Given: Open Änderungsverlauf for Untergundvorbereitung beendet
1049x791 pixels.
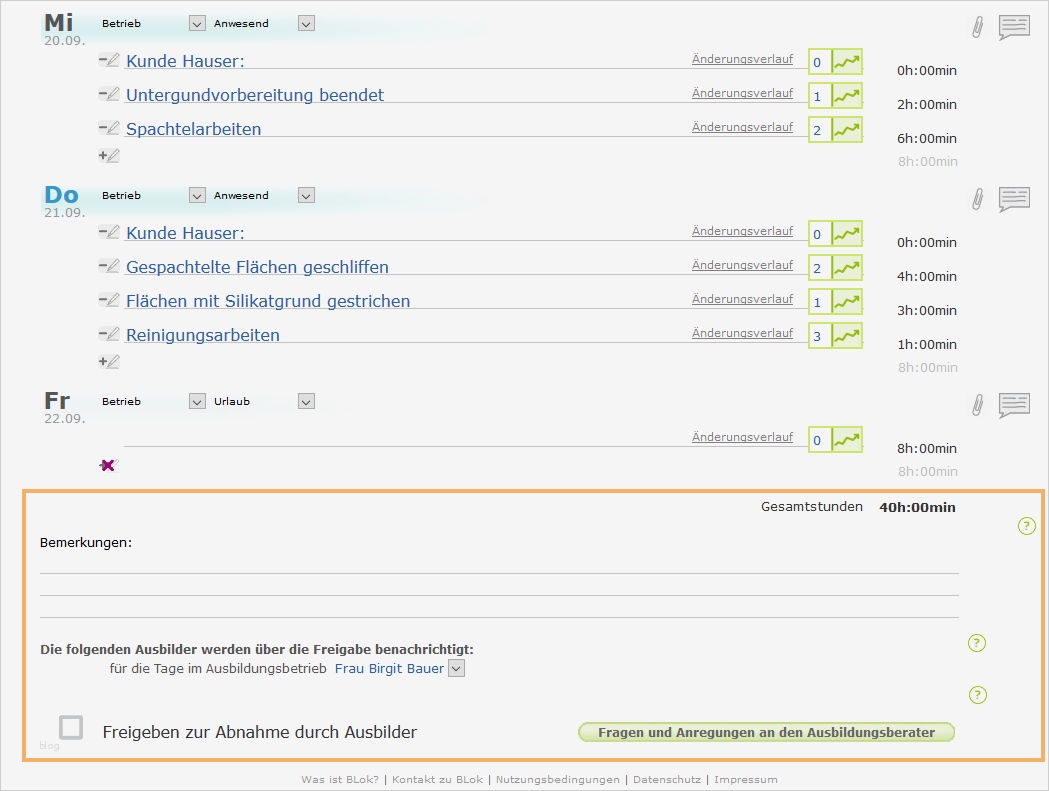Looking at the screenshot, I should tap(743, 92).
